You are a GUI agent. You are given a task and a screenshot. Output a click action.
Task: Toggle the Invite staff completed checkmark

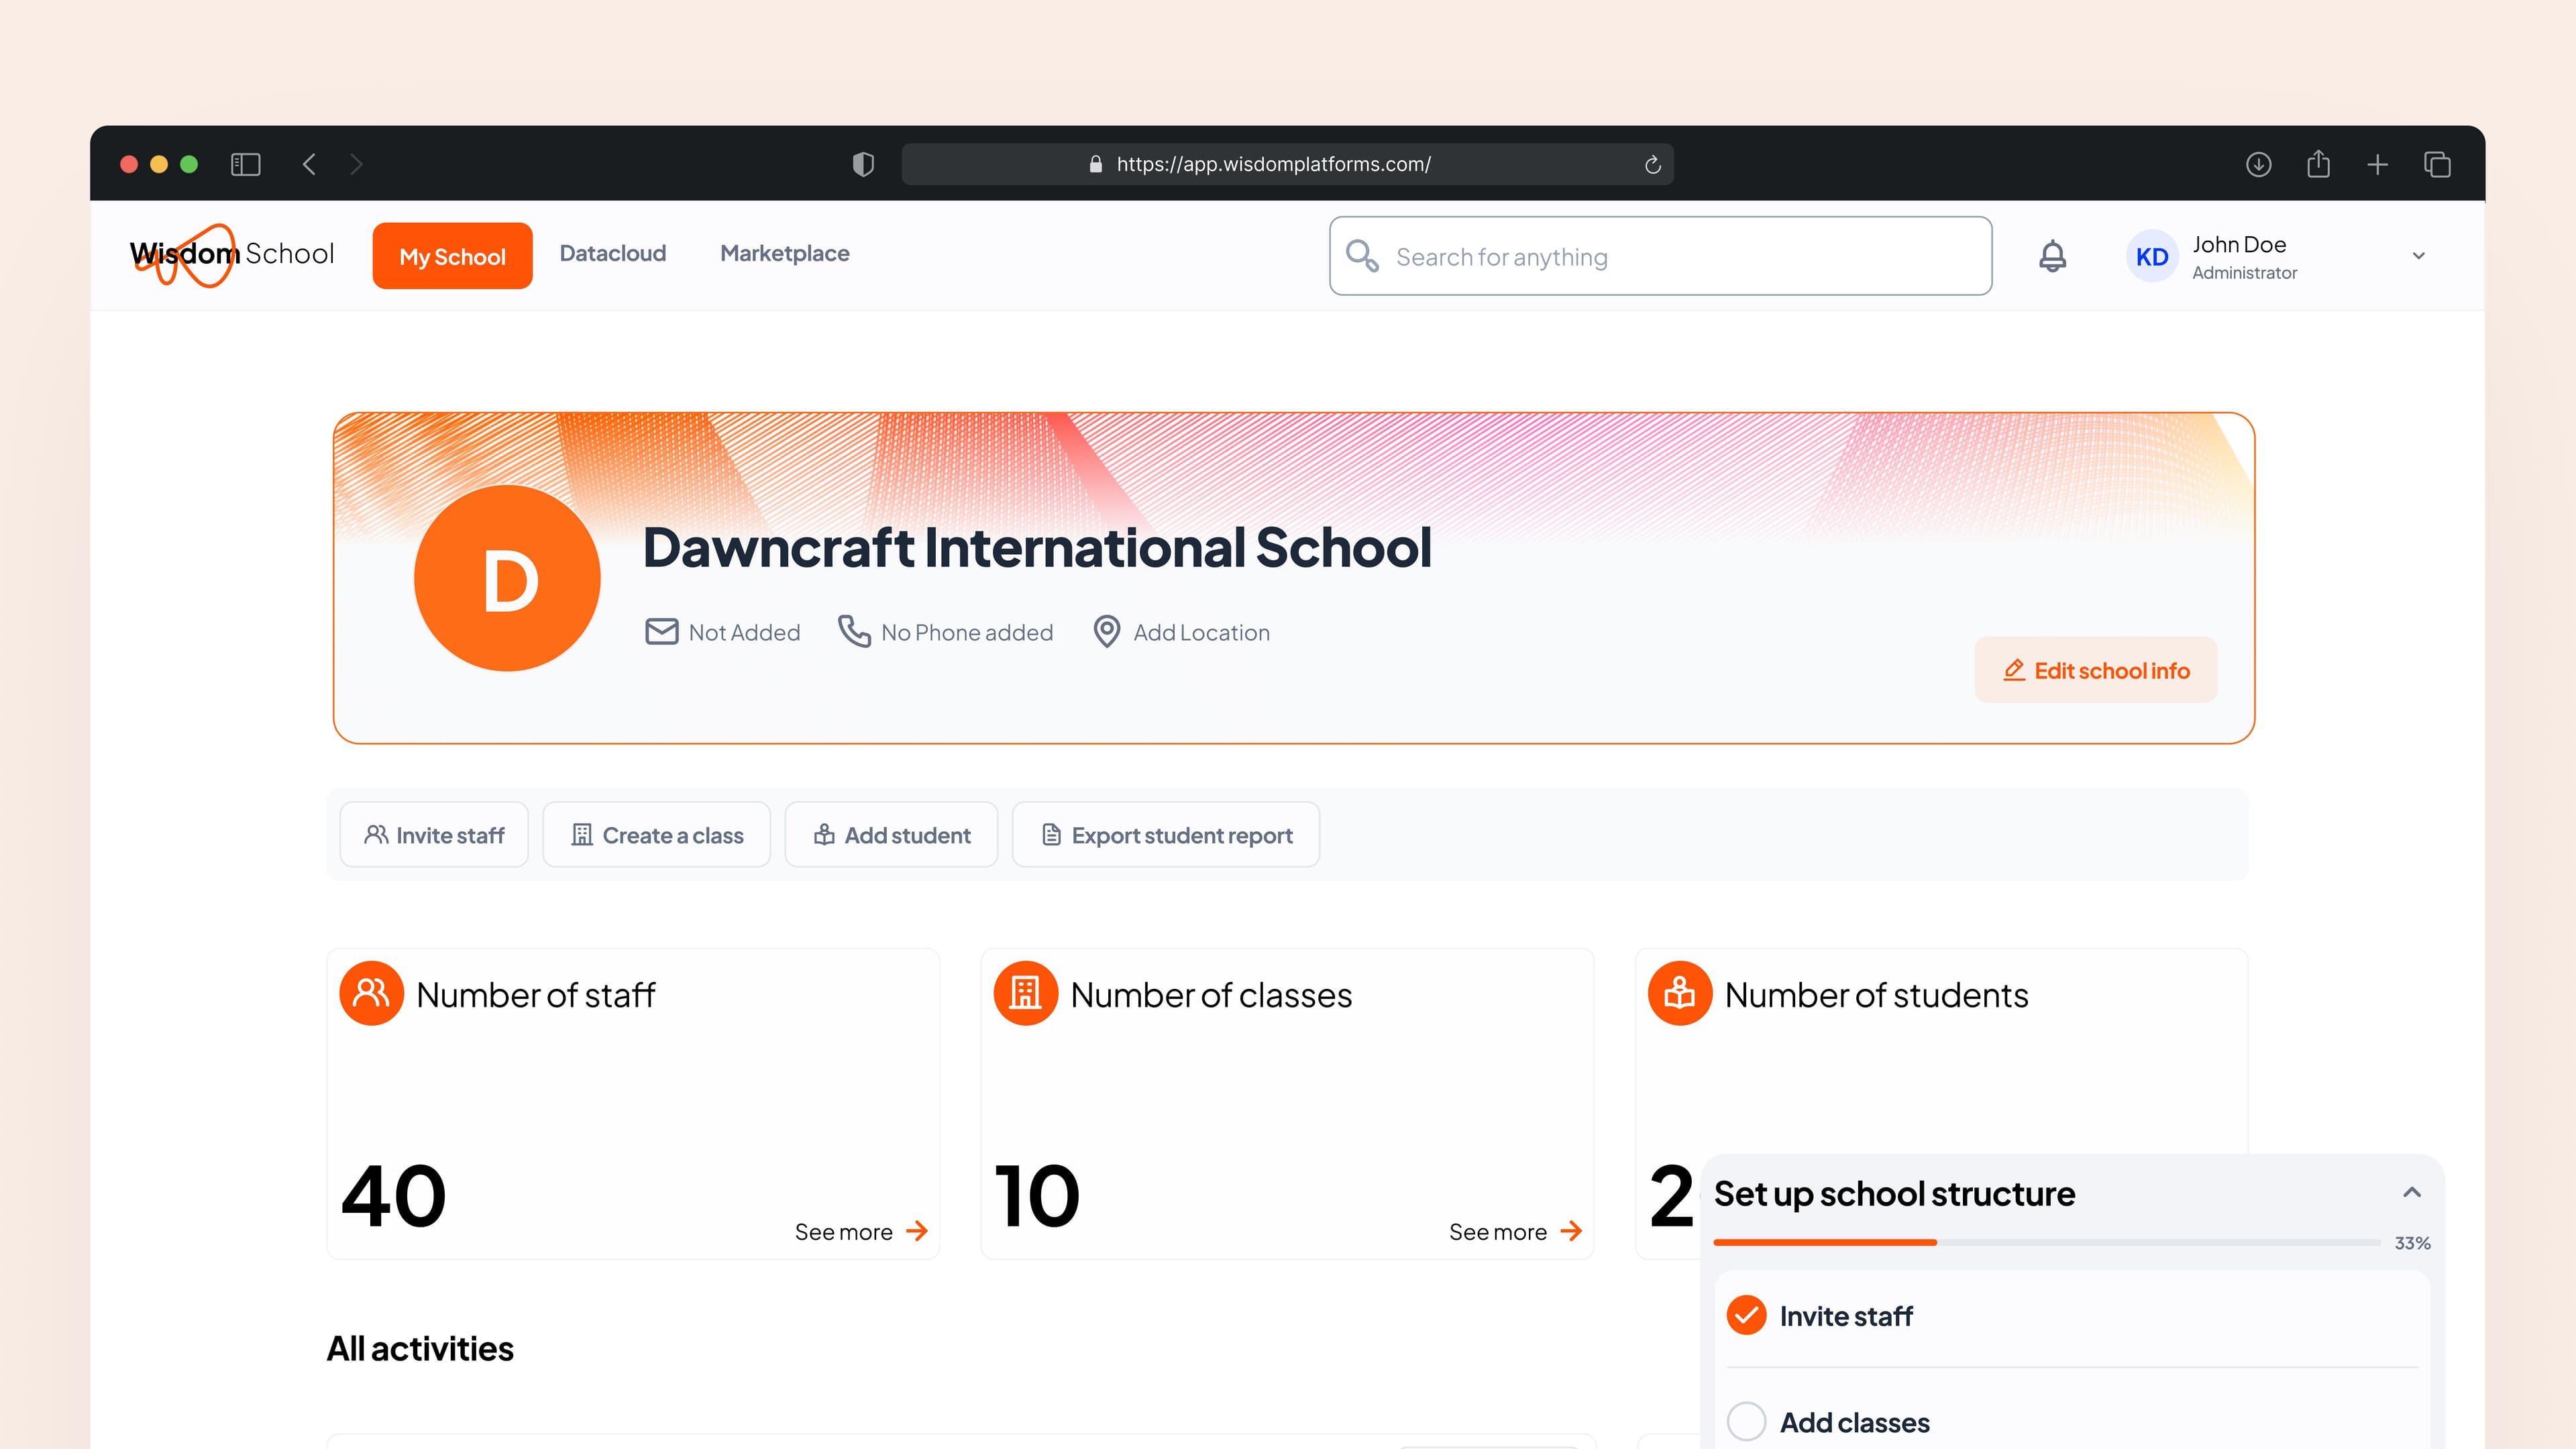(x=1746, y=1315)
